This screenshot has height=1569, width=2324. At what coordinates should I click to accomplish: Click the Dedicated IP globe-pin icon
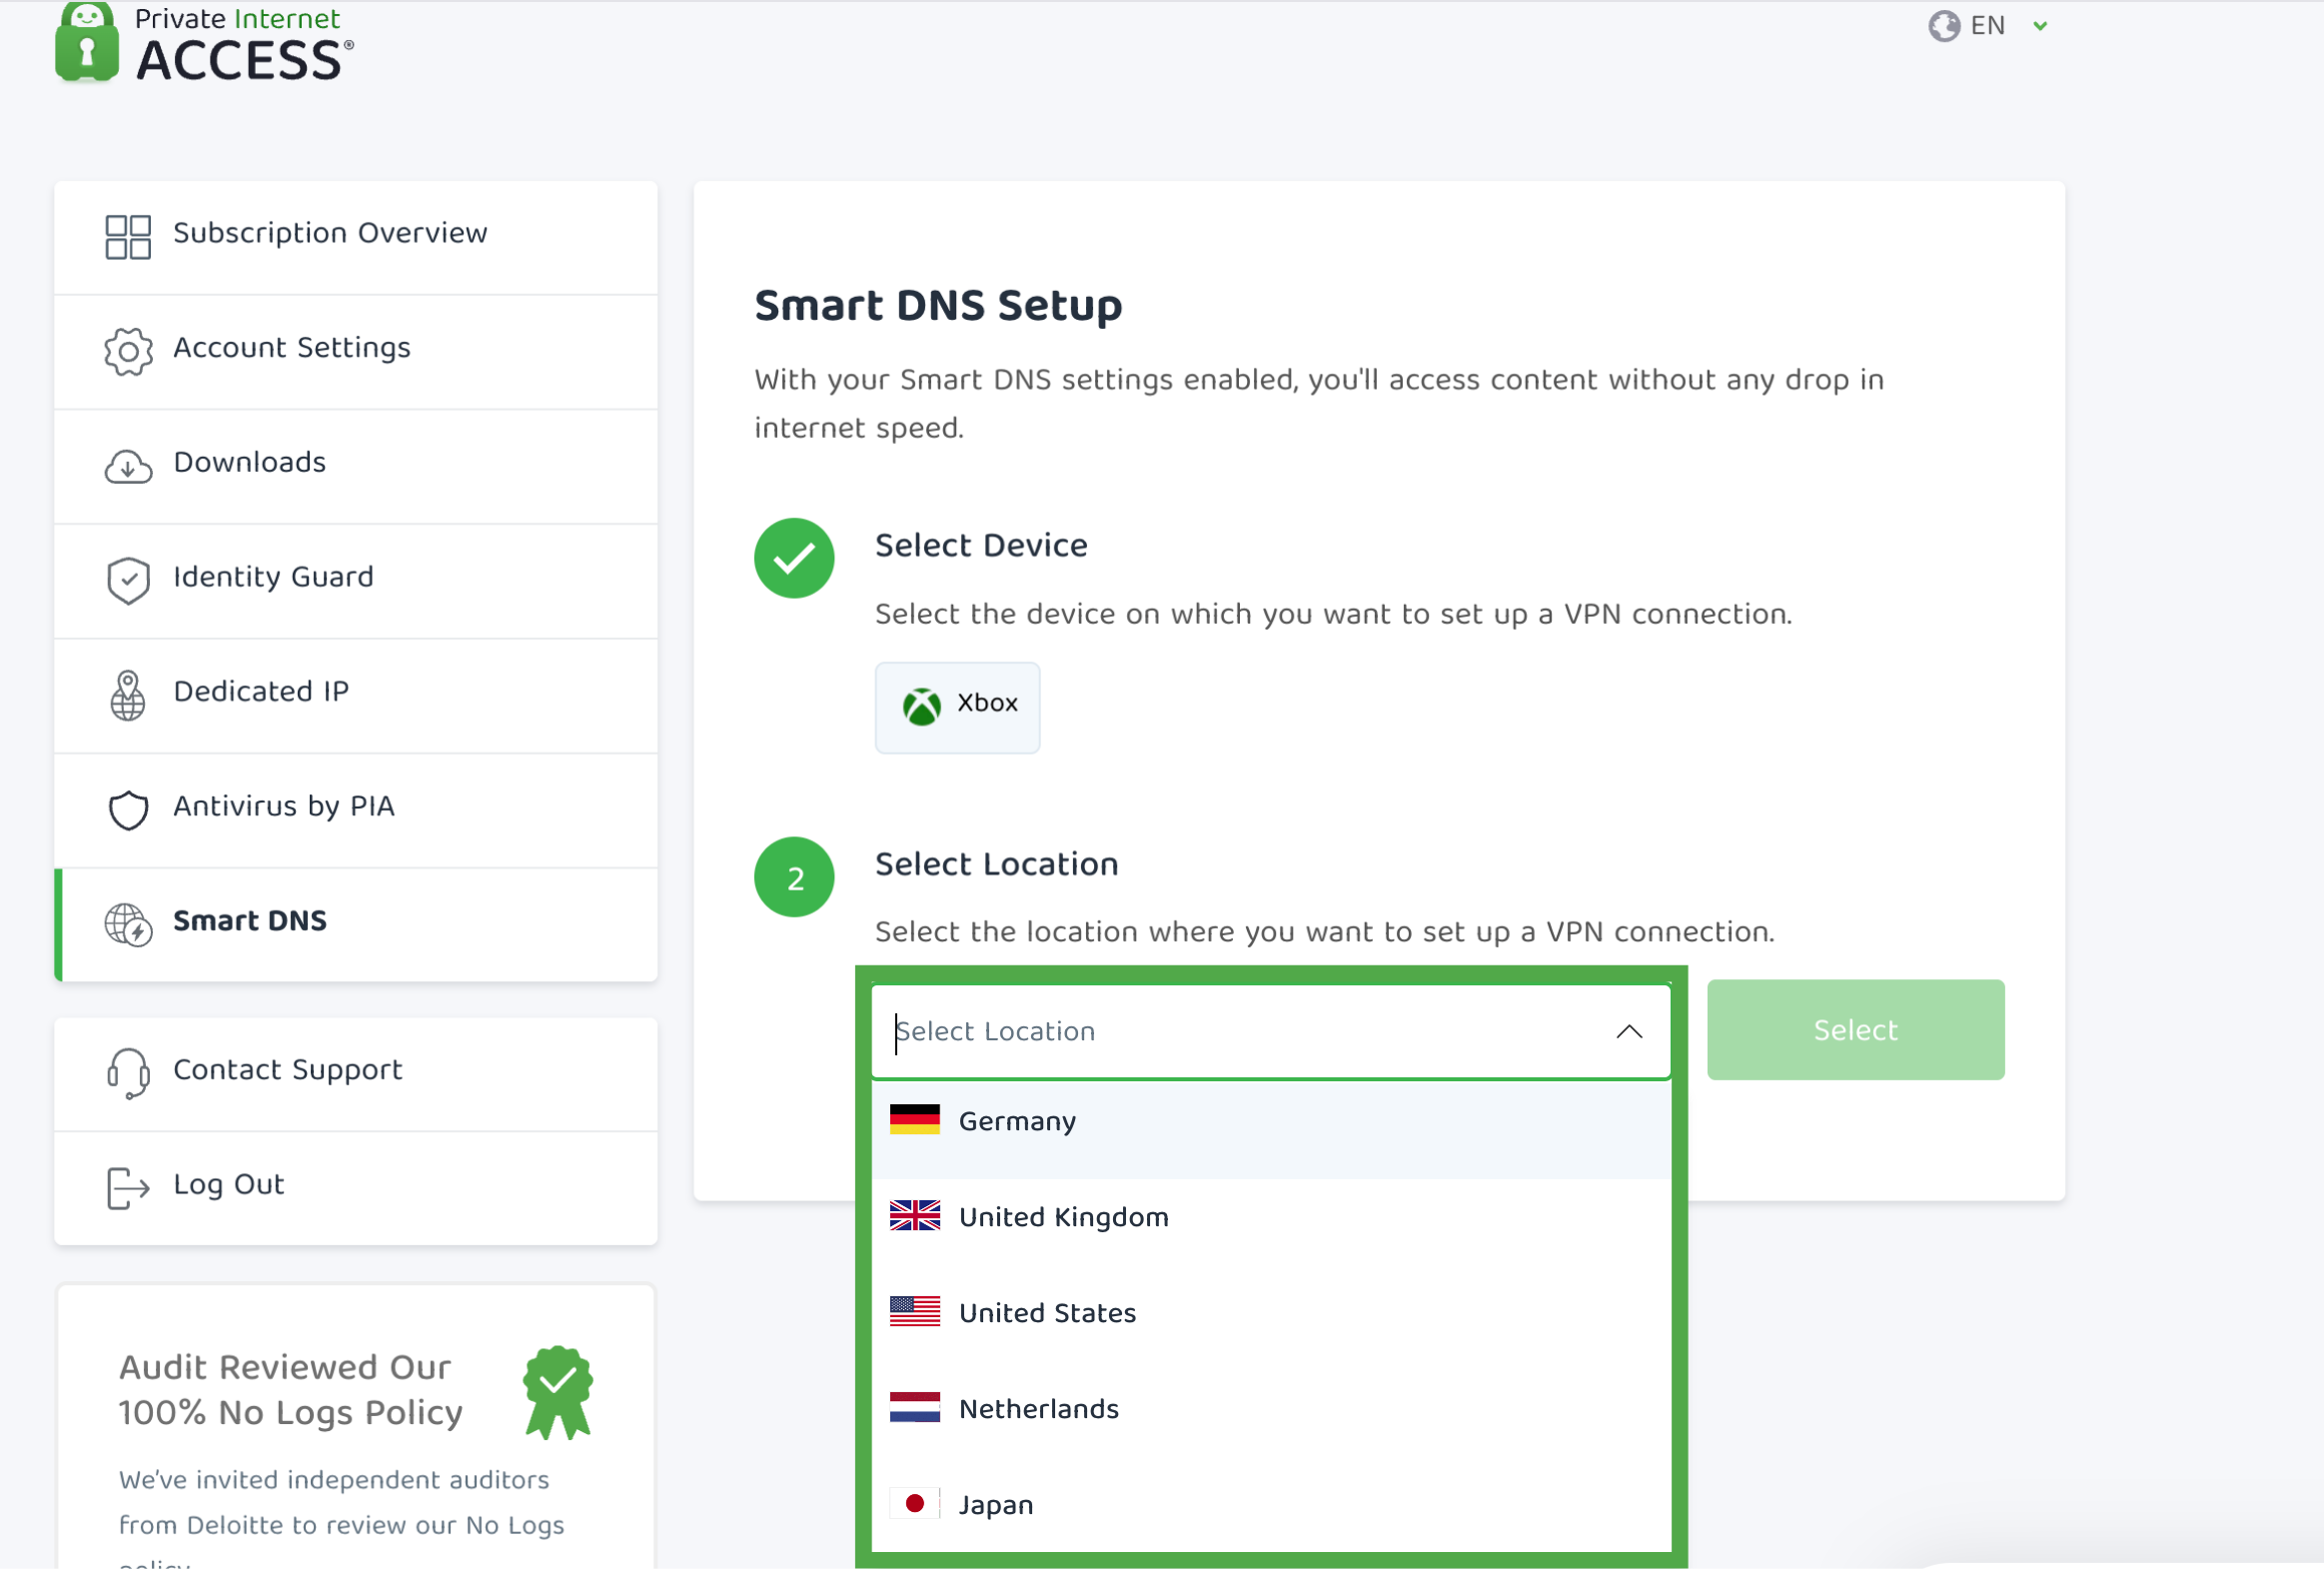pos(128,696)
